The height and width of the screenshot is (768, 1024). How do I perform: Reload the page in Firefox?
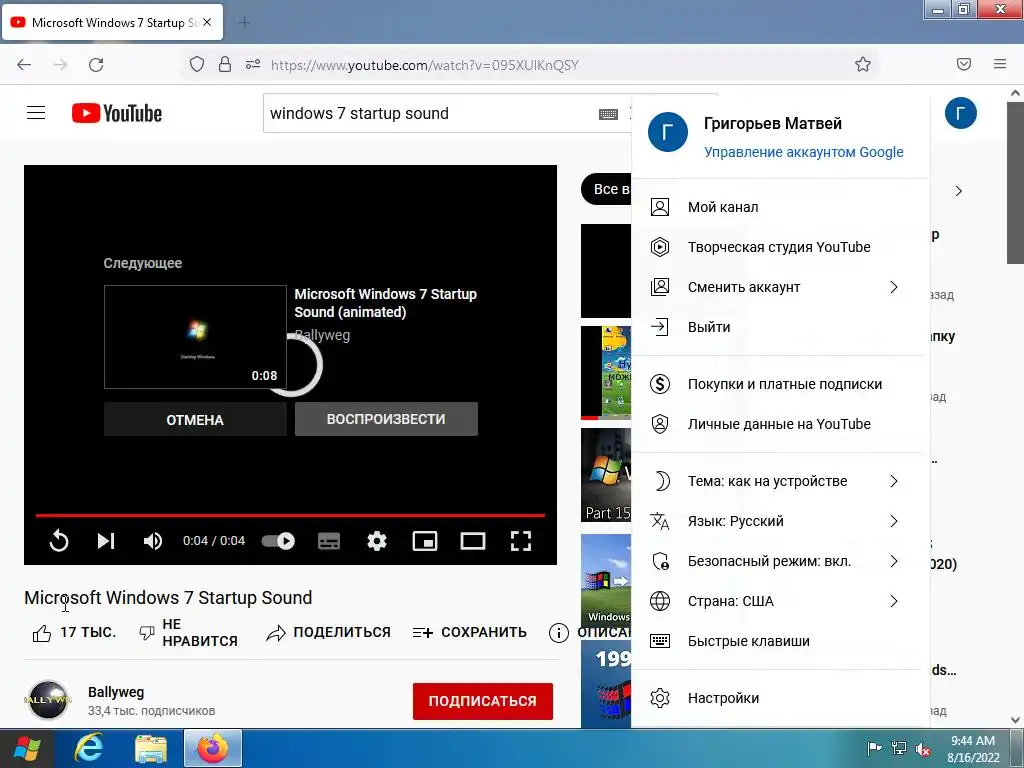tap(96, 65)
